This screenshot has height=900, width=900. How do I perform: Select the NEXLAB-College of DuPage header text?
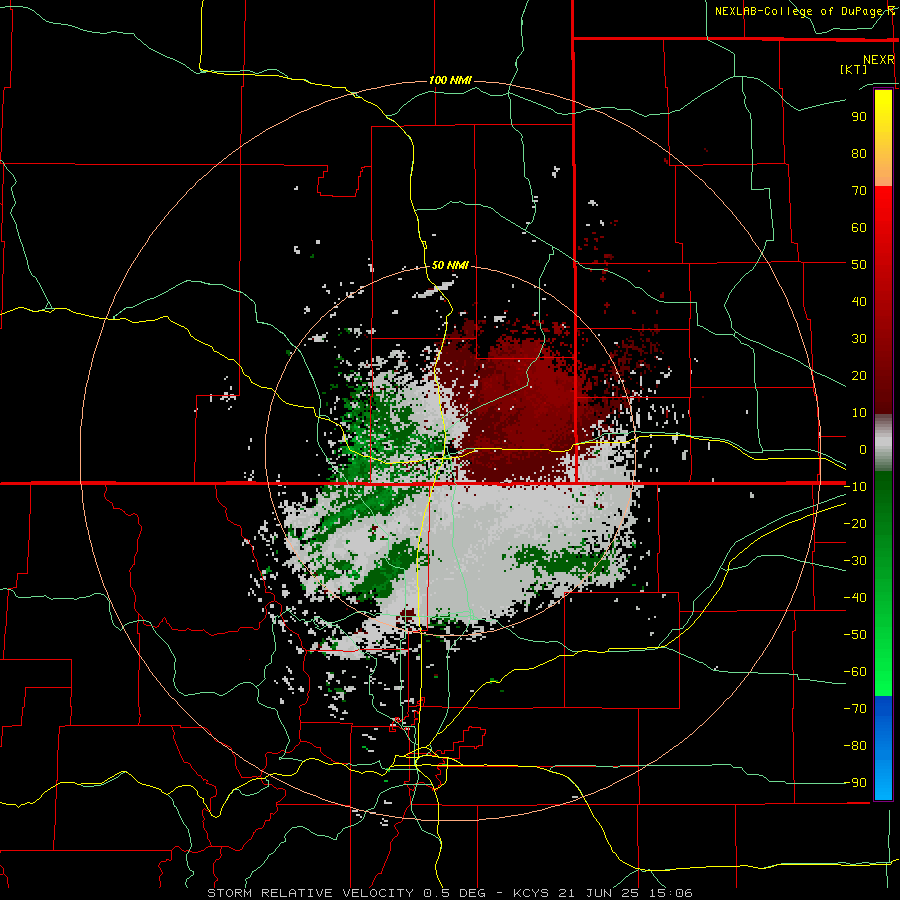pos(802,11)
